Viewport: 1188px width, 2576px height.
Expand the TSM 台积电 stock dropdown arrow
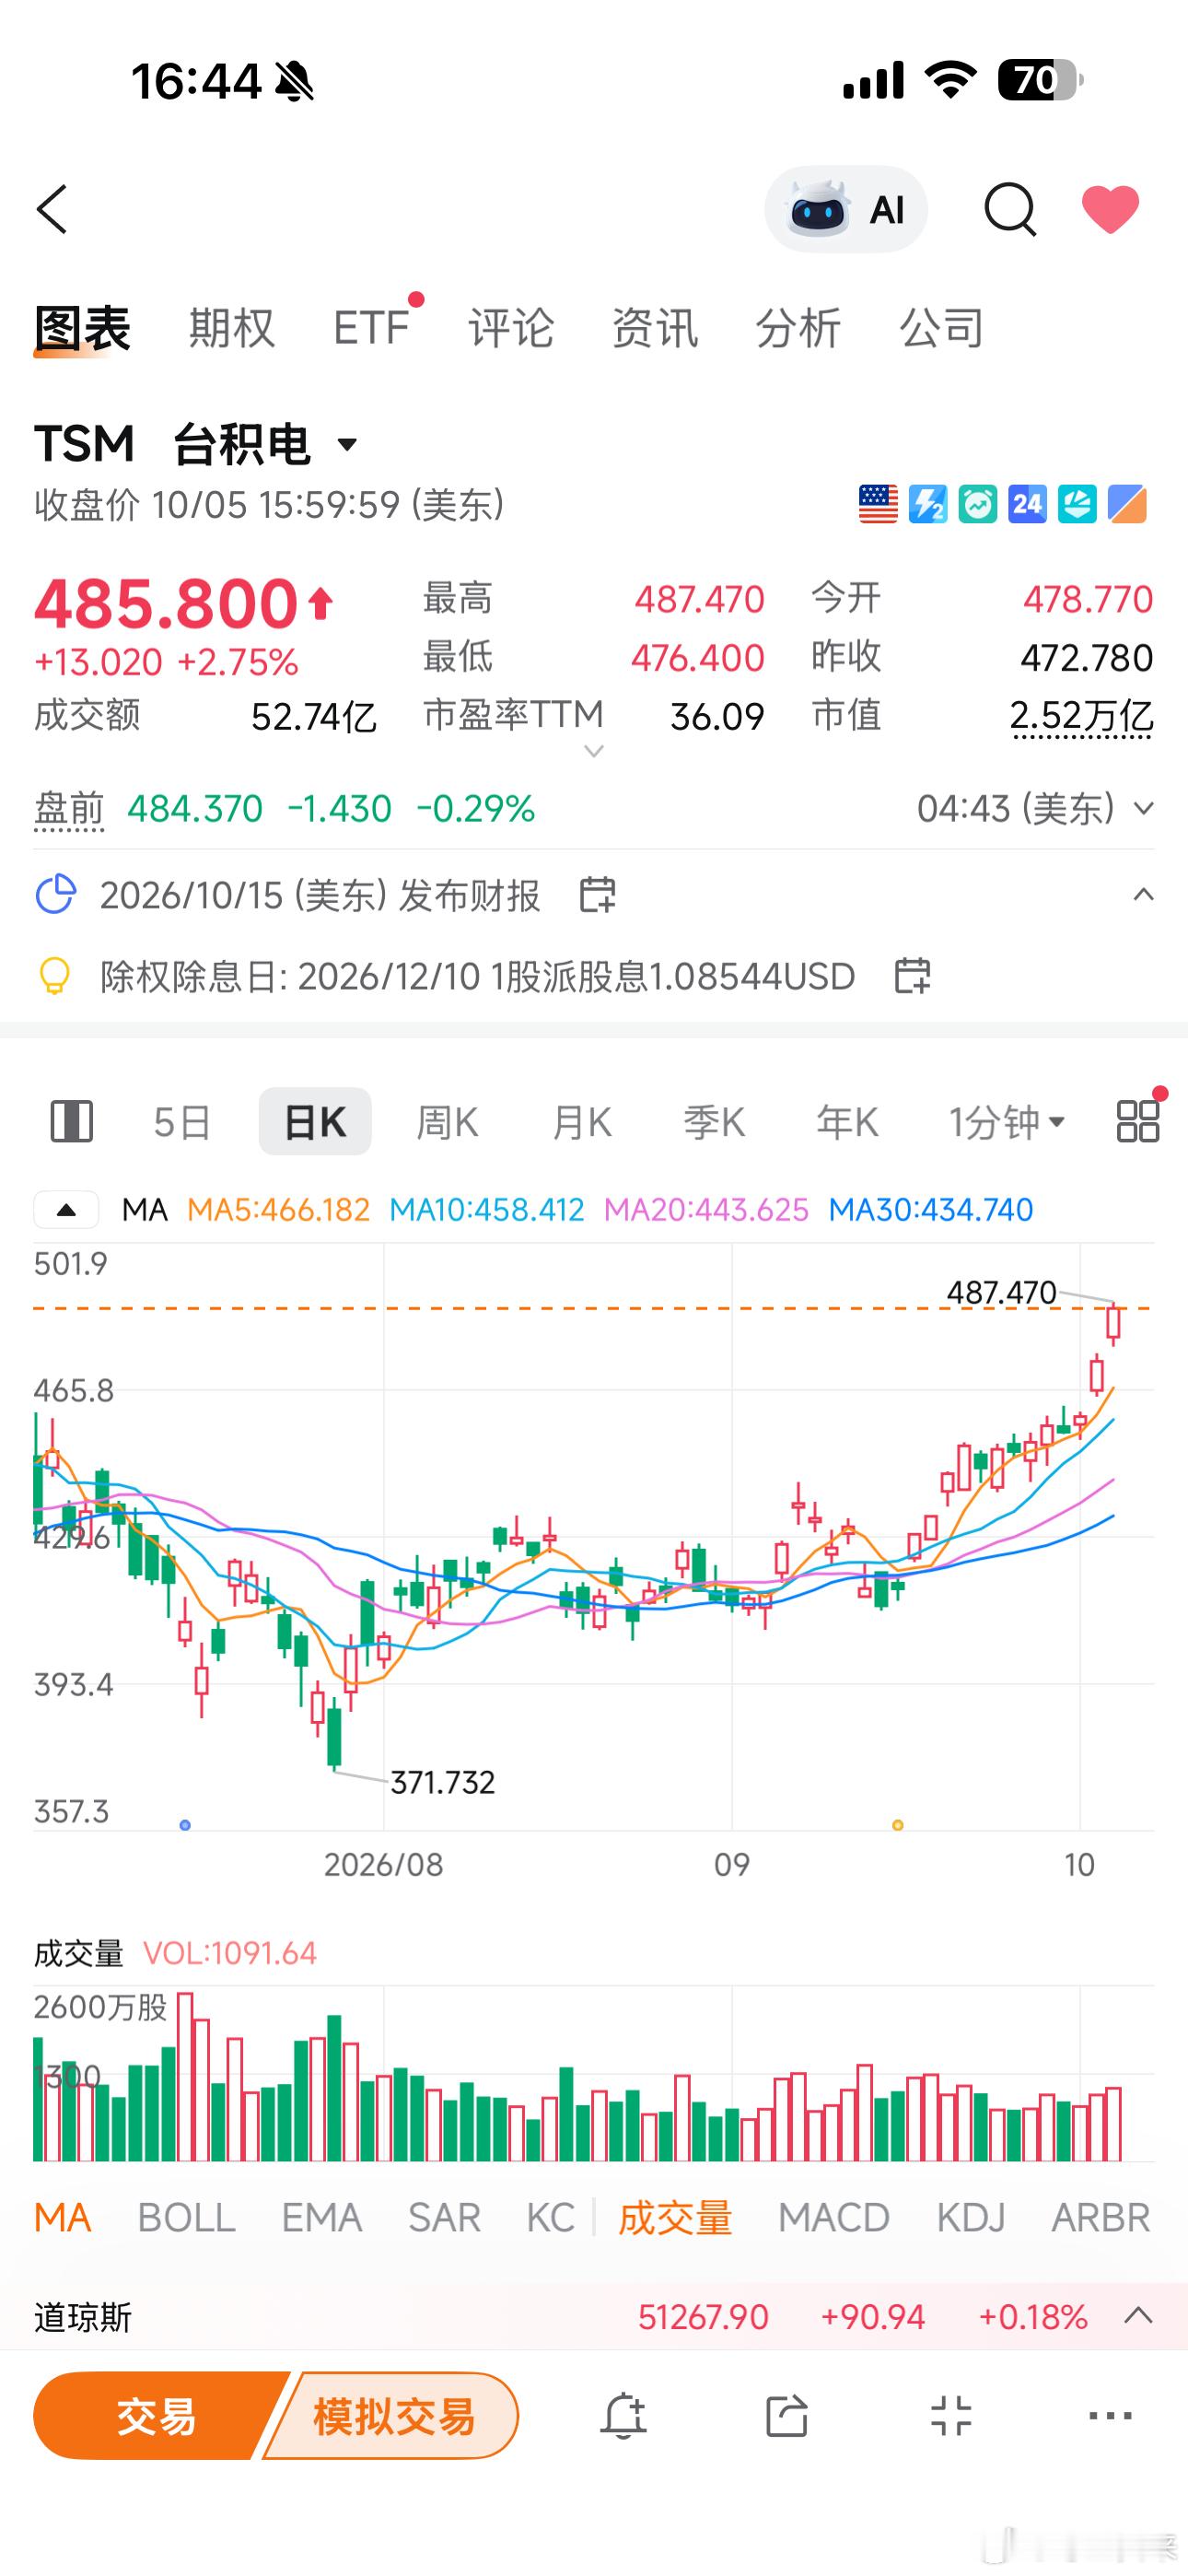(347, 444)
